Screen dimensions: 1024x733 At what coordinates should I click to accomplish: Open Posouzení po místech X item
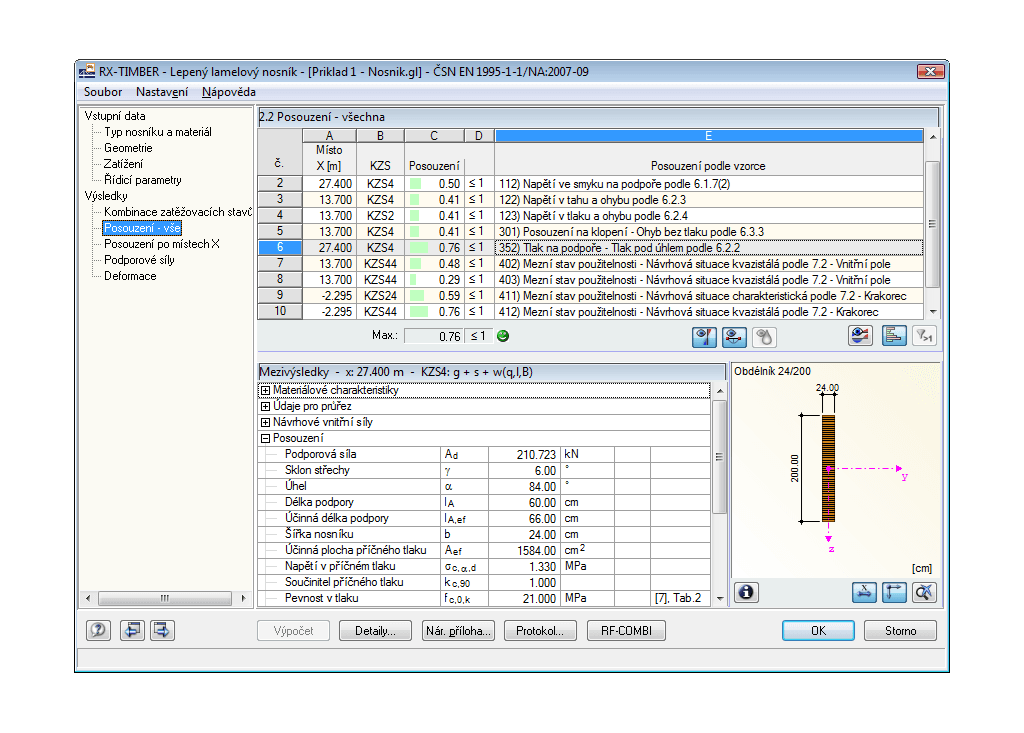point(162,244)
